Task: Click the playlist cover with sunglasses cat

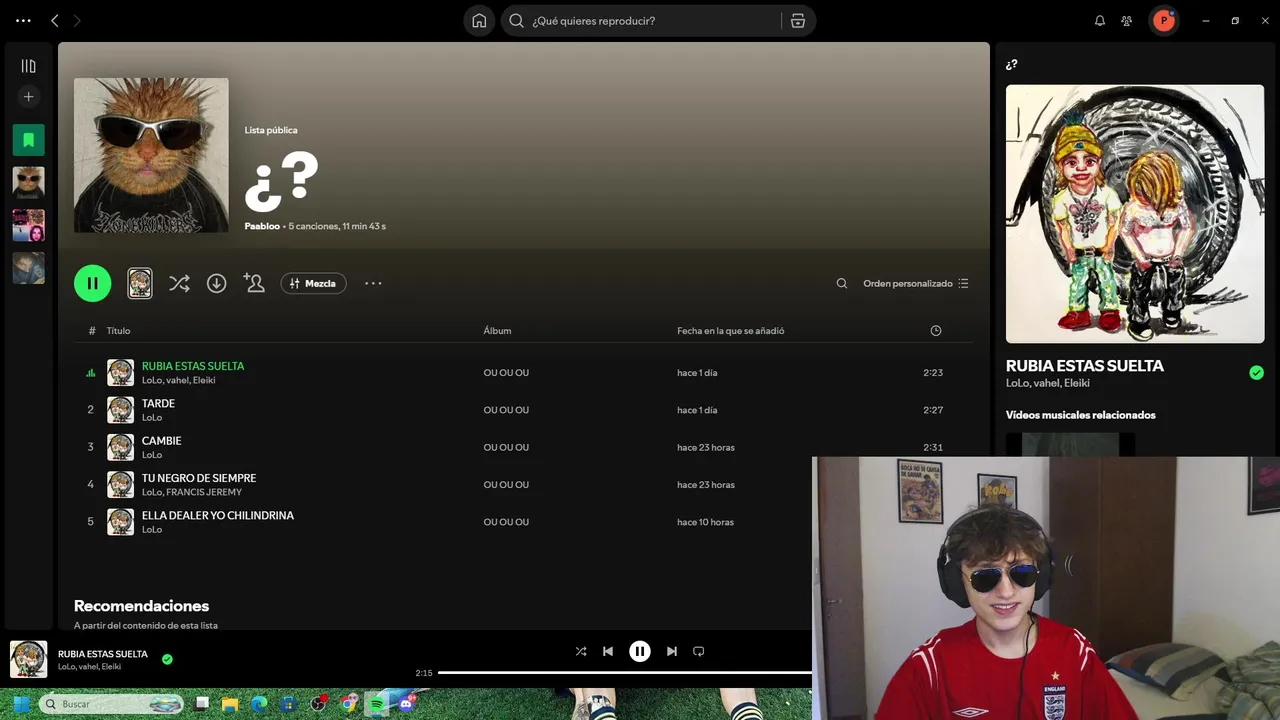Action: [151, 155]
